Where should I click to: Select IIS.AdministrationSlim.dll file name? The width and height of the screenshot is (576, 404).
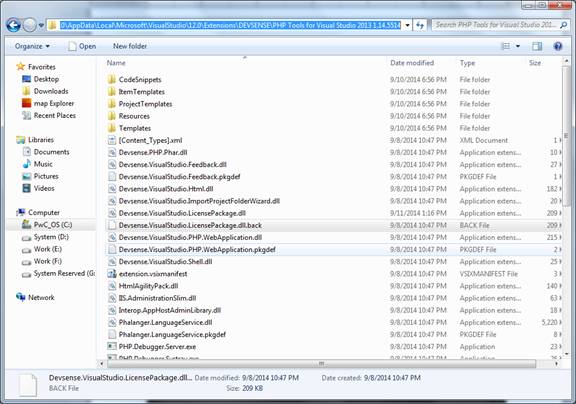coord(157,297)
